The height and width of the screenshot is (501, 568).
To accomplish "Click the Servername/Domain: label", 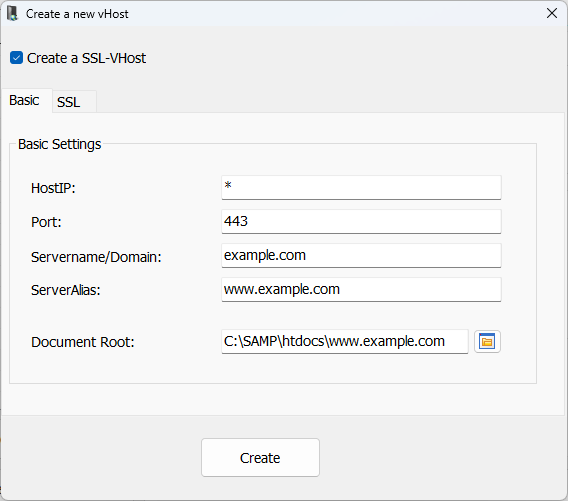I will [x=96, y=257].
